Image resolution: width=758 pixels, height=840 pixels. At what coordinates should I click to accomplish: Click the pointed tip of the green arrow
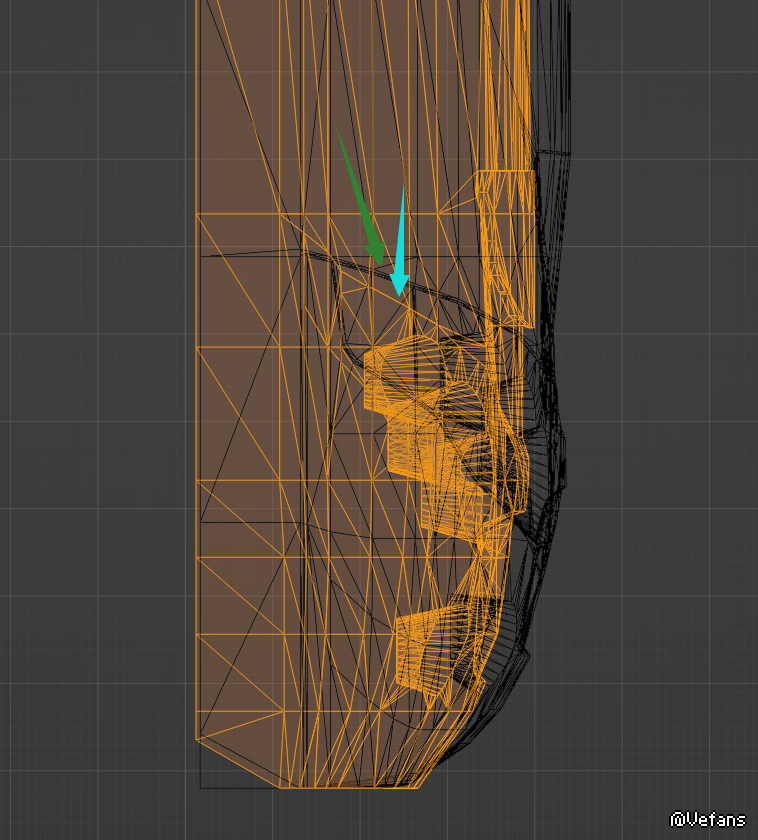pos(381,264)
